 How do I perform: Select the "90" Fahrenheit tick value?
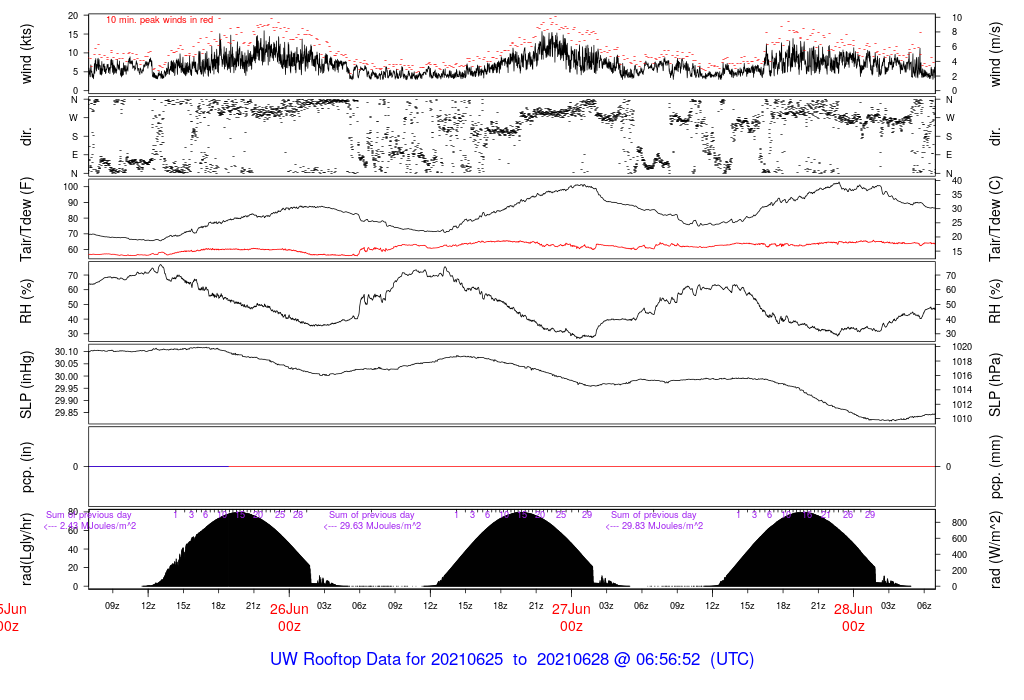pos(73,202)
